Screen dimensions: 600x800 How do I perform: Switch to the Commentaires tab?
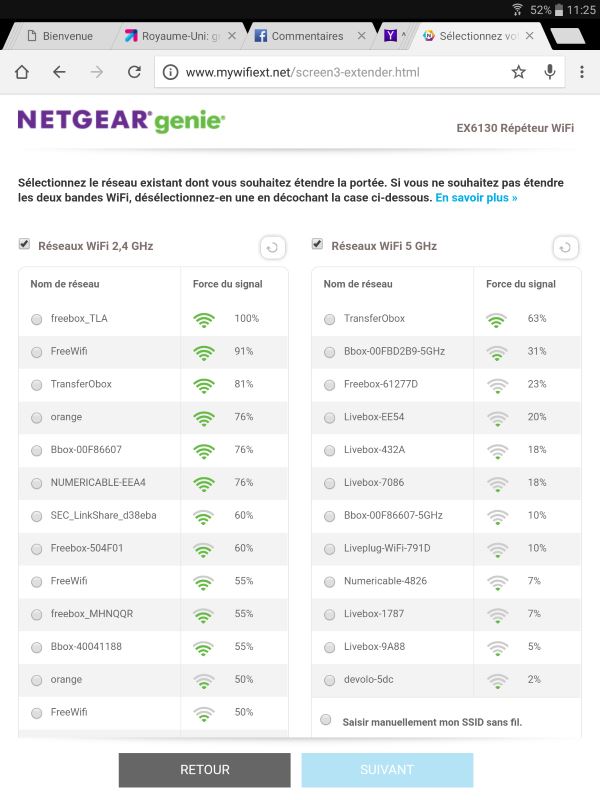coord(307,36)
